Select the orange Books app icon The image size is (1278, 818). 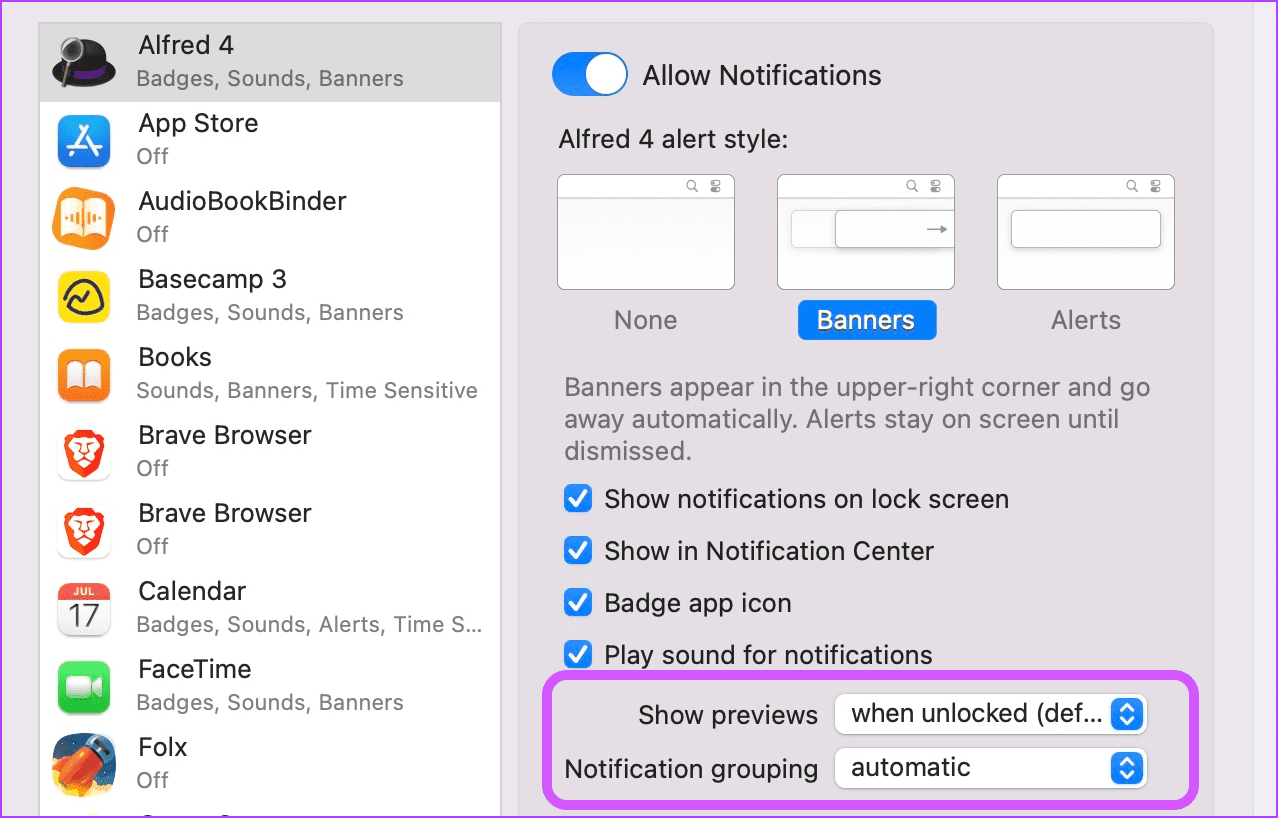(x=84, y=374)
